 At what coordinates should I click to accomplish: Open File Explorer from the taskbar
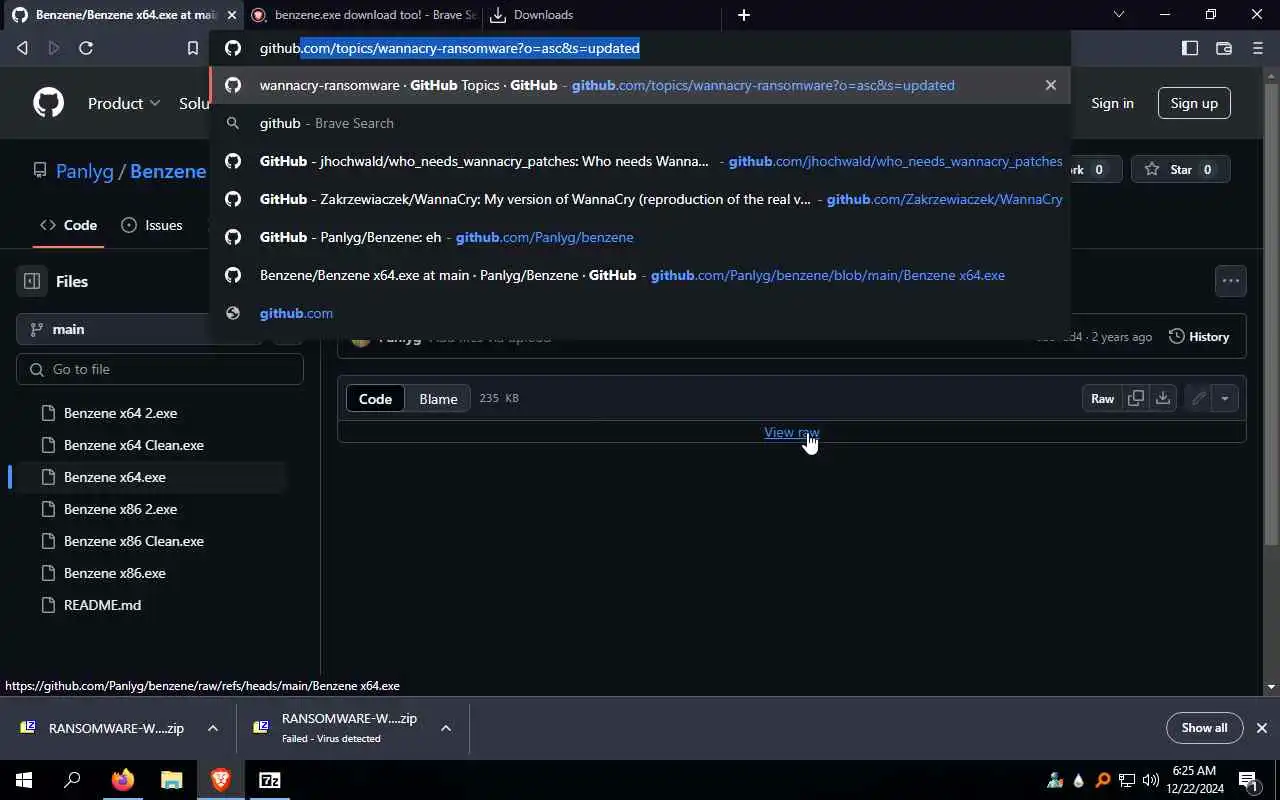172,780
